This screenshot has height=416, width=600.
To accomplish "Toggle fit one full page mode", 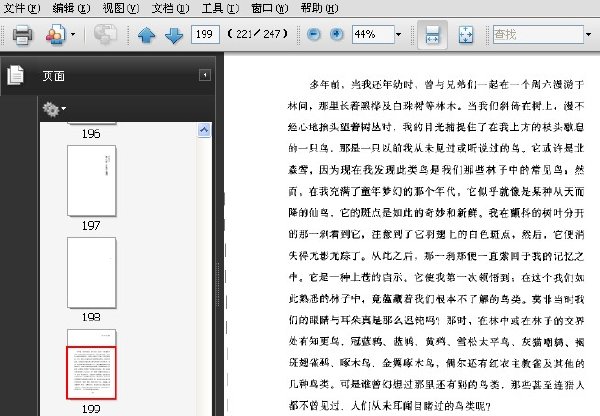I will tap(466, 35).
